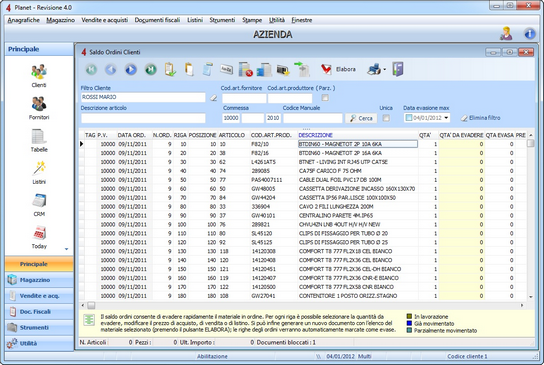Click blue building documents icon

[x=264, y=69]
